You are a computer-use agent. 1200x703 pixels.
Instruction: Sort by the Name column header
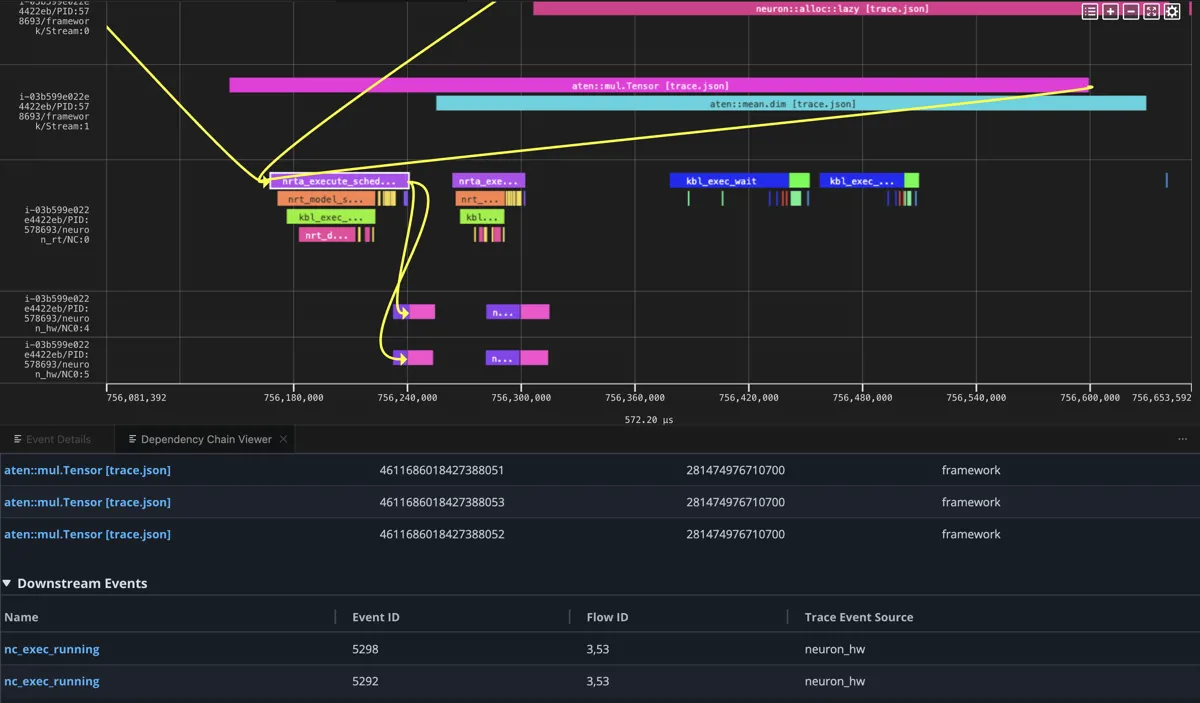pyautogui.click(x=21, y=617)
